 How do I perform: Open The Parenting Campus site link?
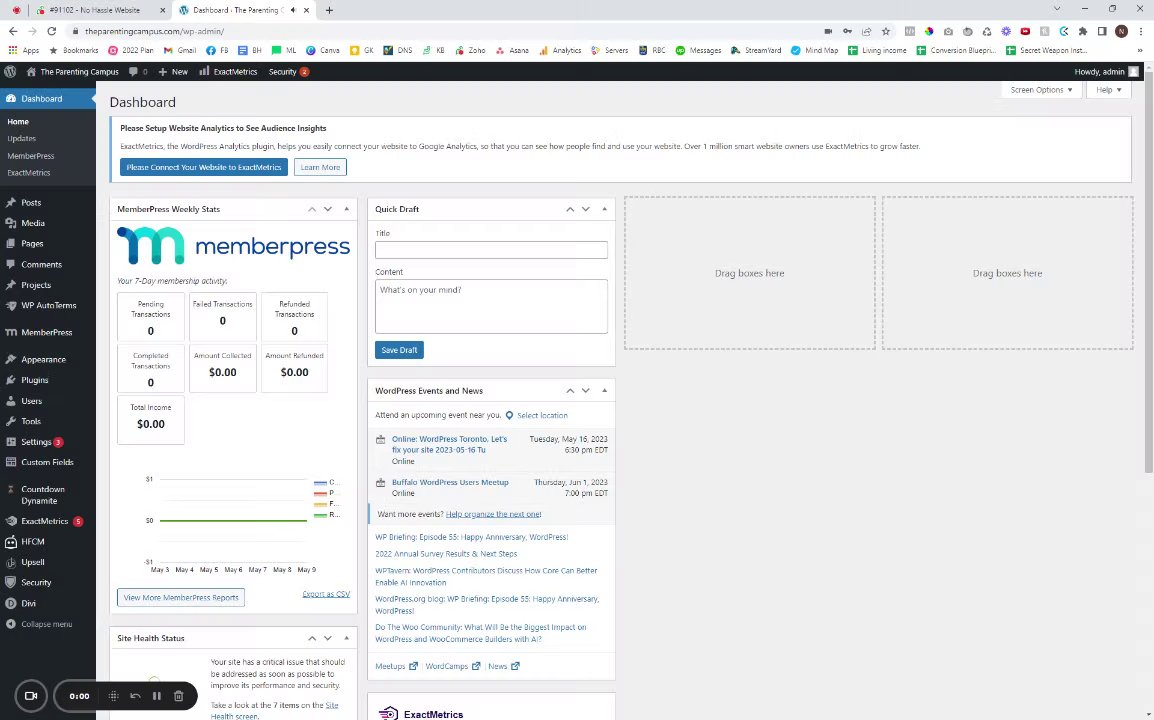(x=72, y=71)
